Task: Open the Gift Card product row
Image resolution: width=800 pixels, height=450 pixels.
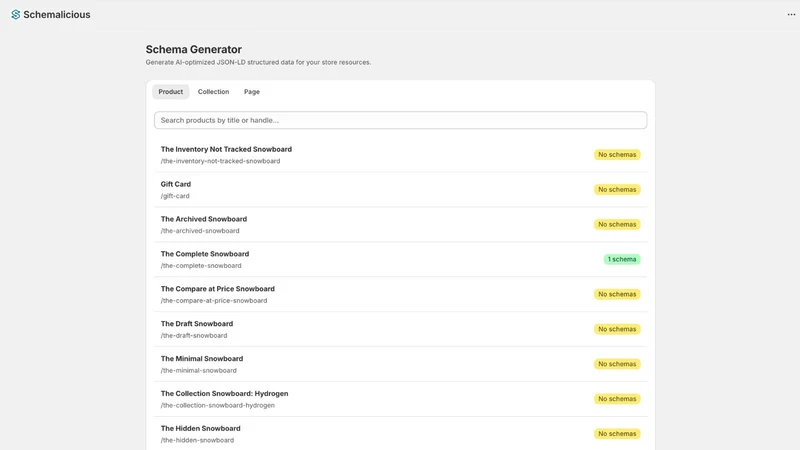Action: (x=401, y=190)
